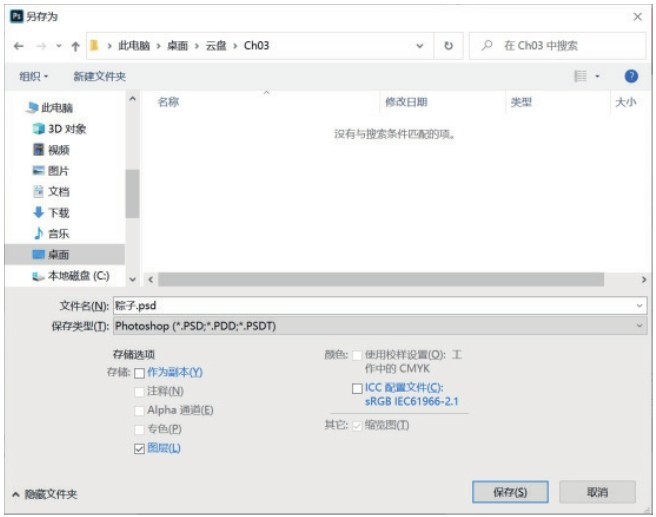Toggle 使用校样设置 checkbox
This screenshot has height=517, width=656.
[x=357, y=356]
